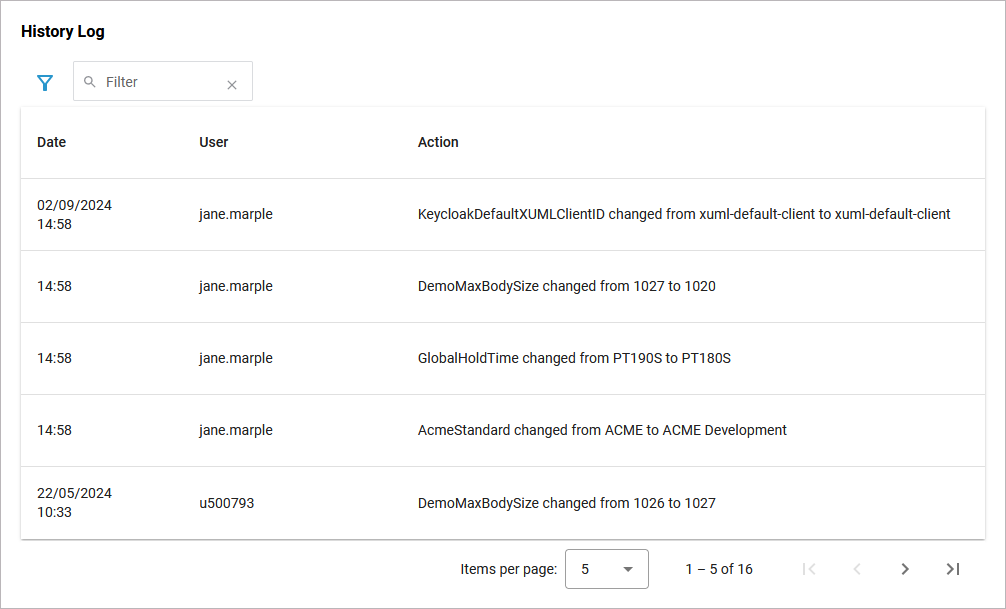Select the AcmeStandard changed log entry
Viewport: 1006px width, 609px height.
(x=602, y=430)
